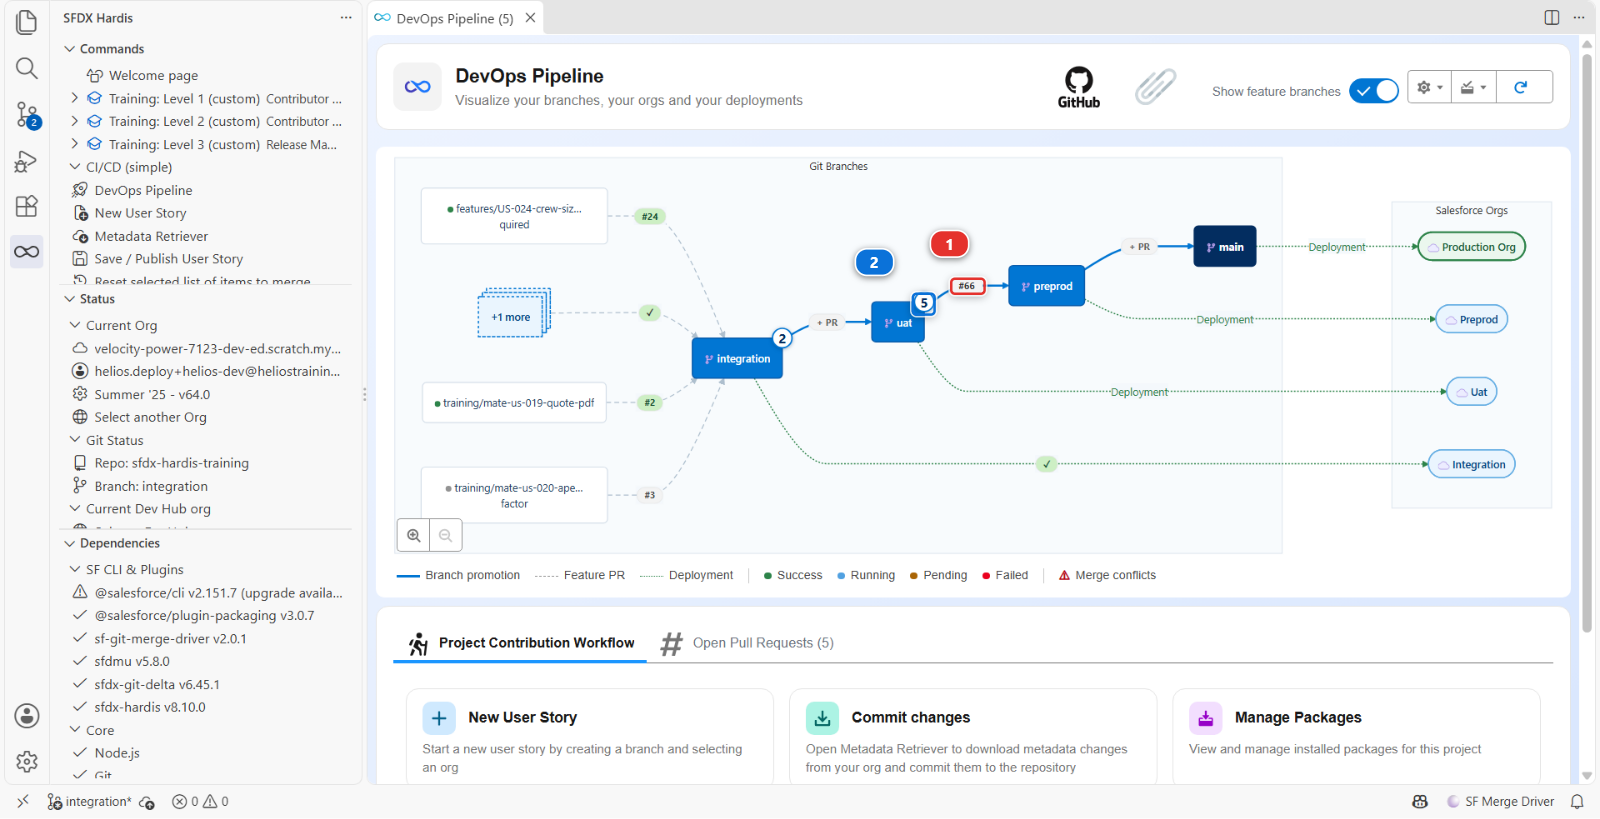This screenshot has width=1600, height=819.
Task: Click the errors and warnings status indicator
Action: [200, 802]
